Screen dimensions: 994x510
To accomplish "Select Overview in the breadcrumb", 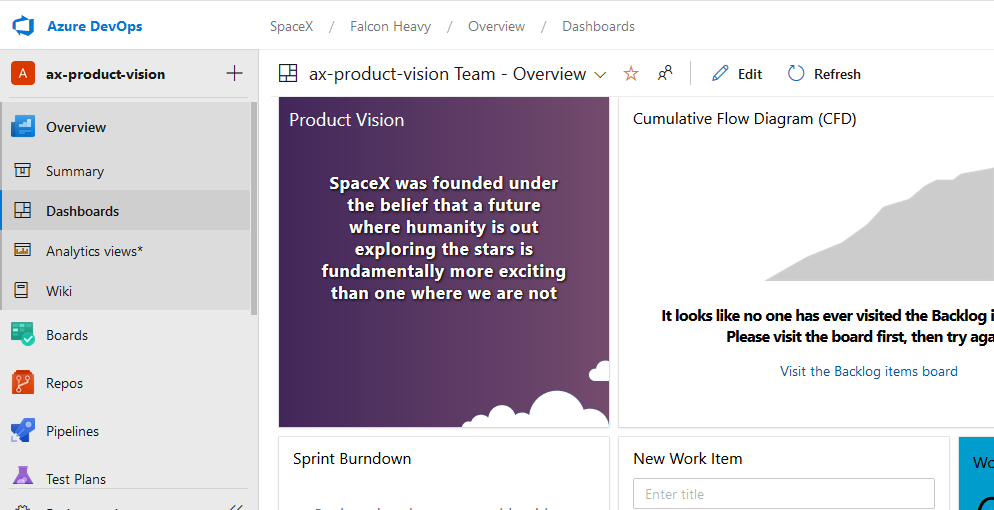I will pyautogui.click(x=496, y=27).
